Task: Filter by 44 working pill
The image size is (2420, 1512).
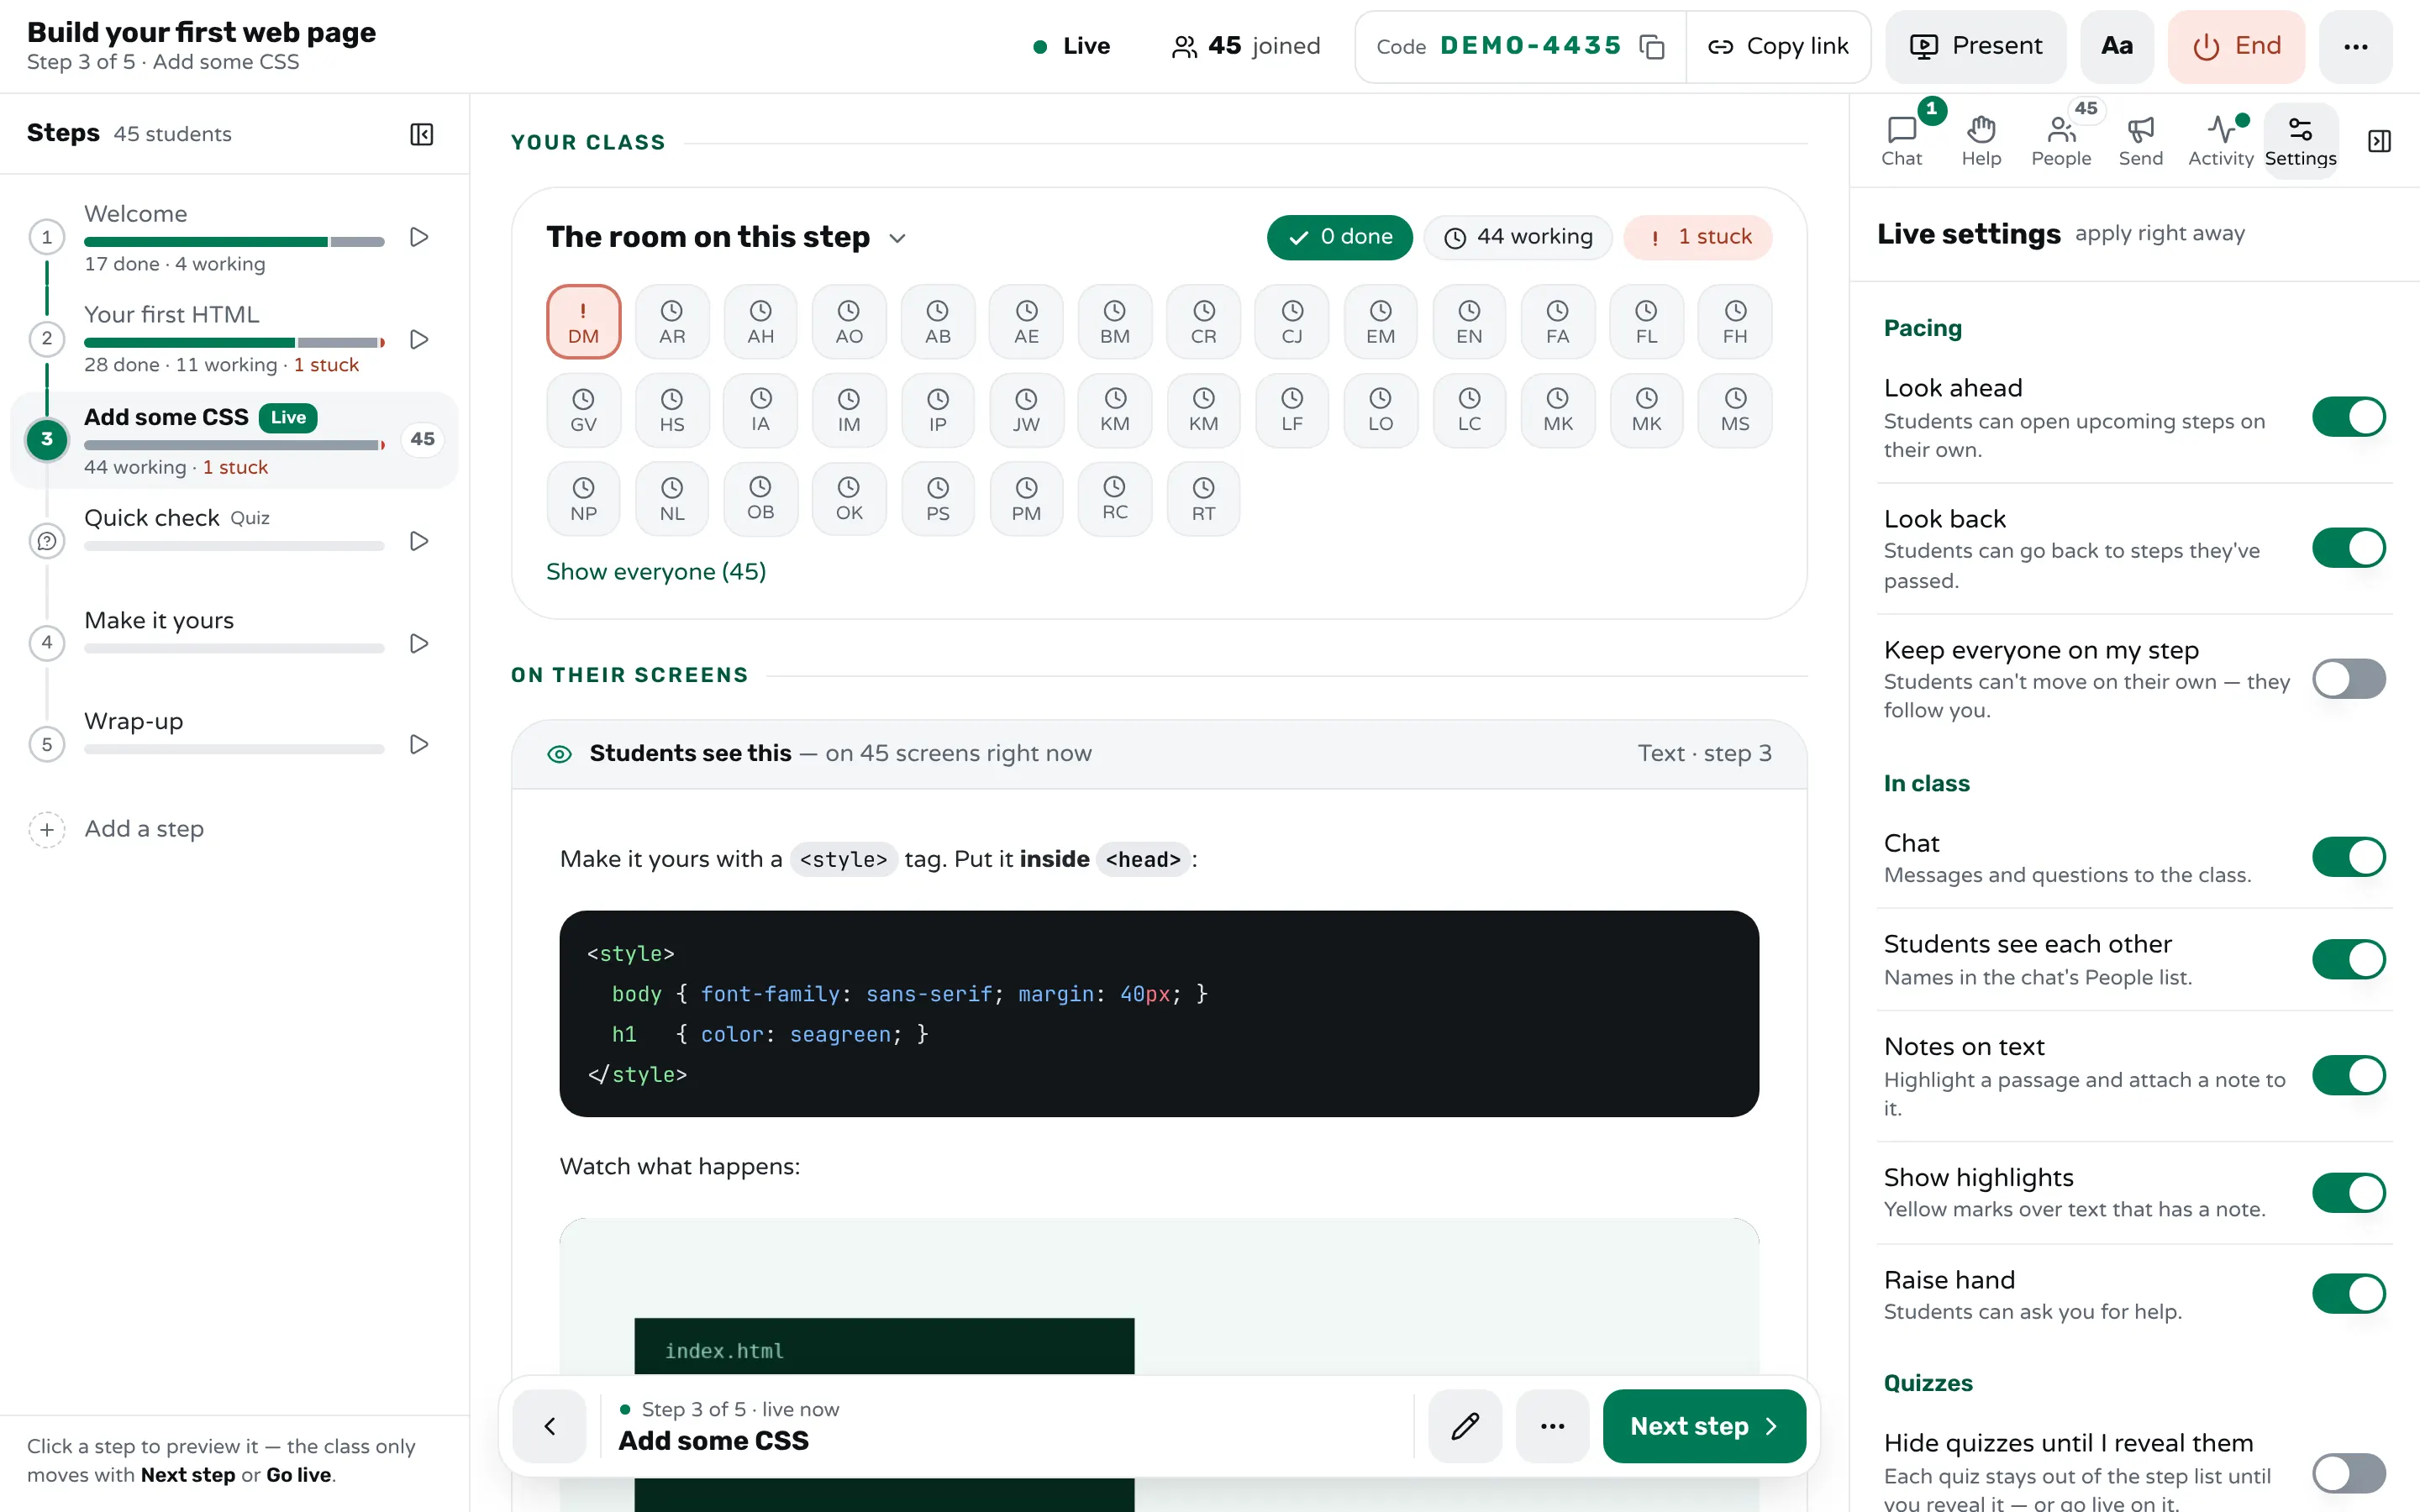Action: [x=1518, y=237]
